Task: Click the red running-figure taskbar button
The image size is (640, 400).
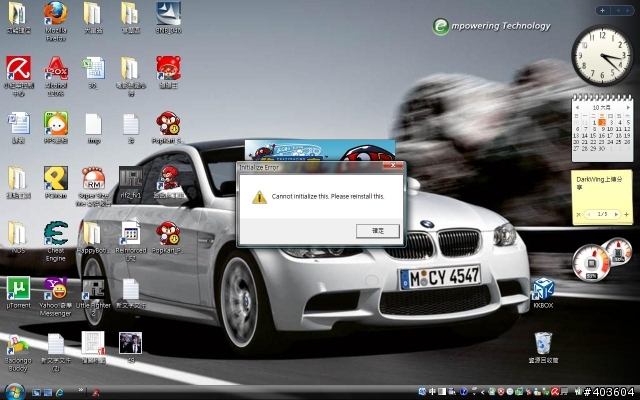Action: tap(96, 392)
